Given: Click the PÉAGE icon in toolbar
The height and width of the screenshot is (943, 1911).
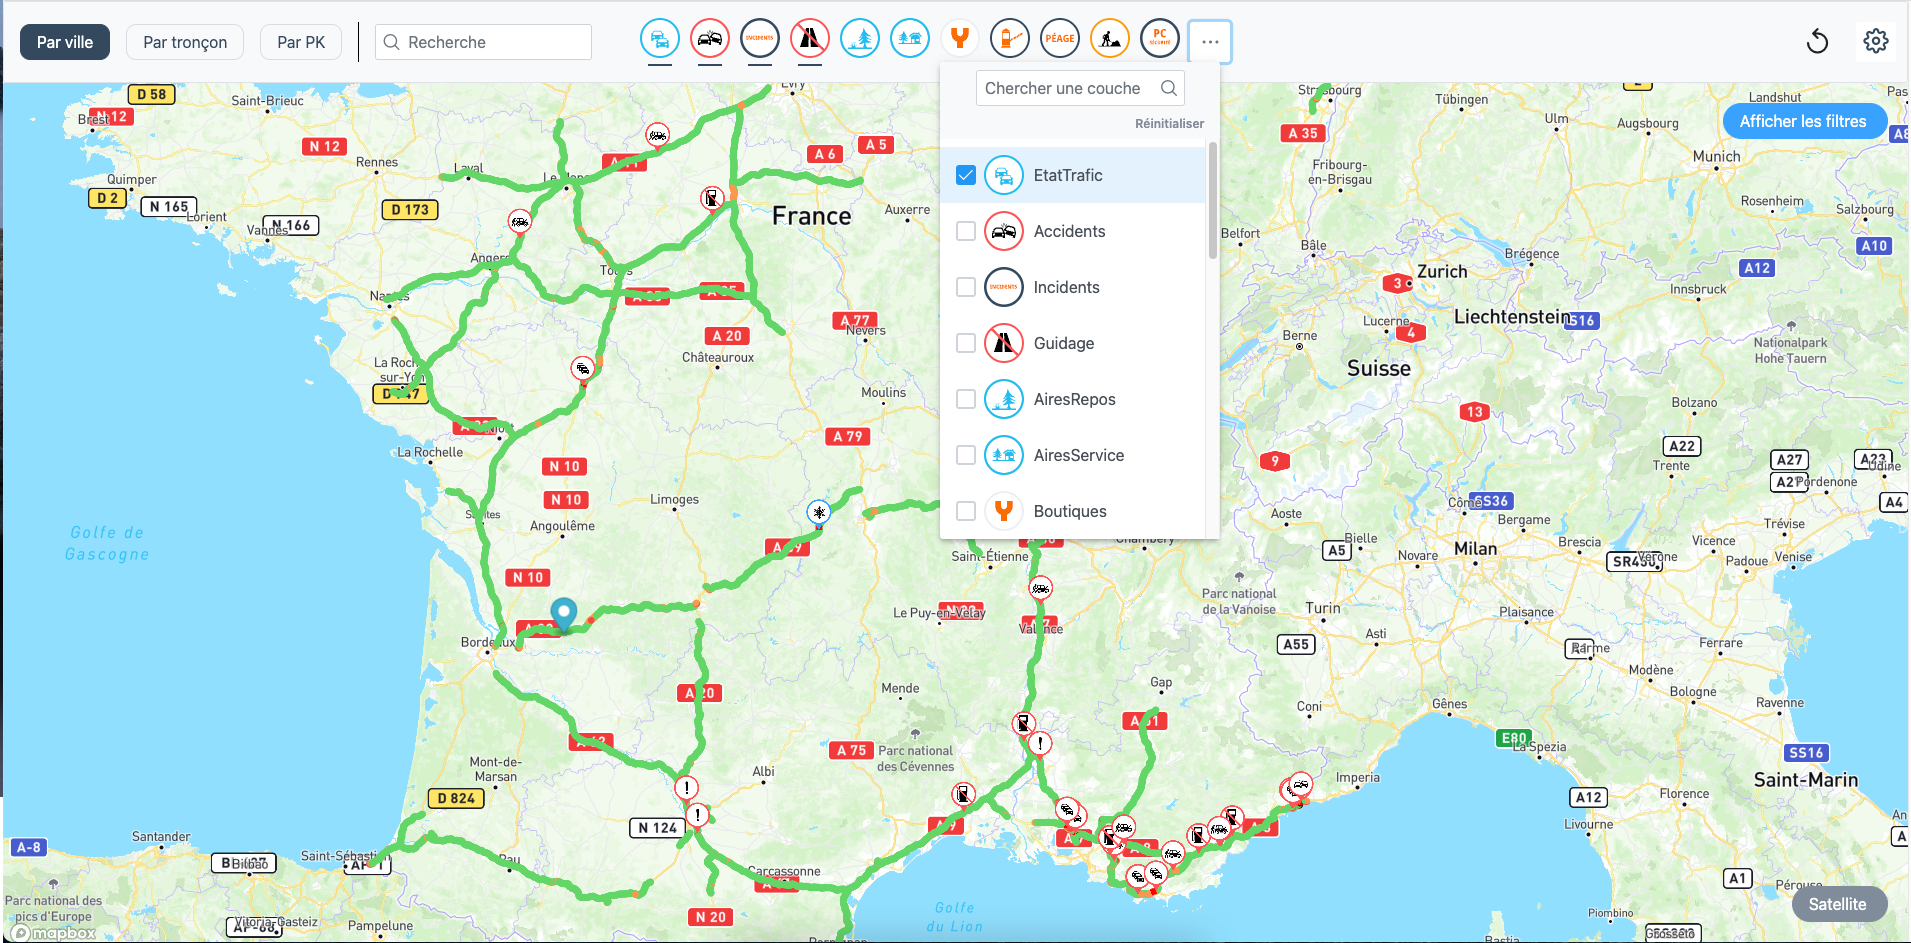Looking at the screenshot, I should [1060, 40].
